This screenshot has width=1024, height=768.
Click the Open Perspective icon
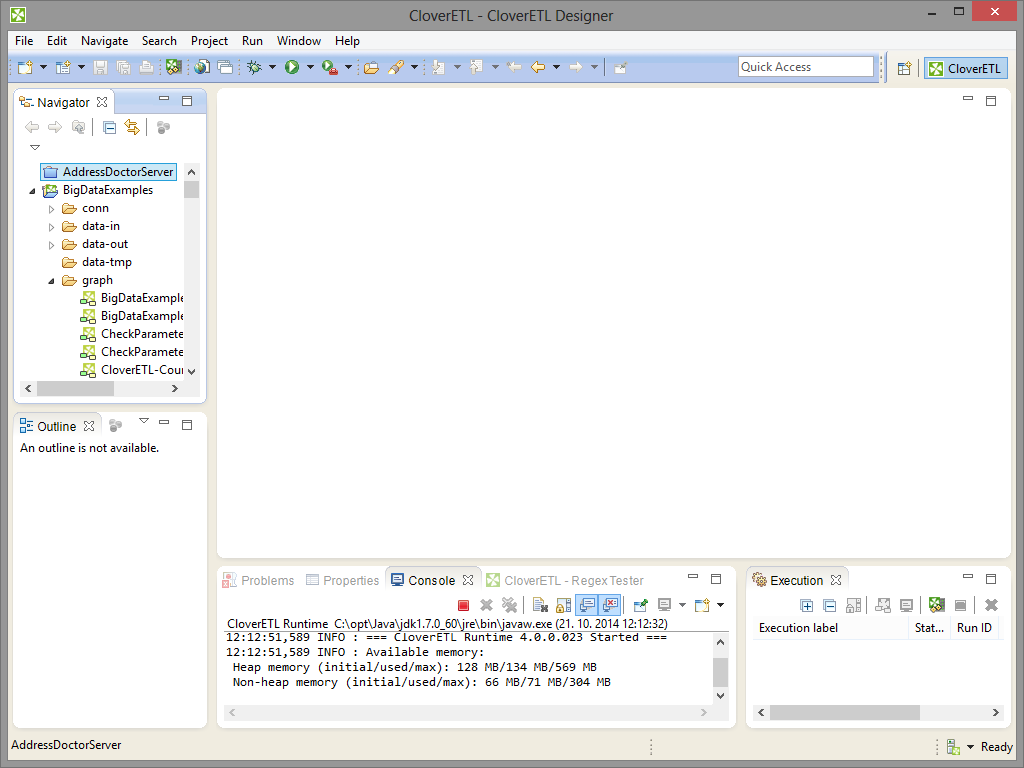(904, 68)
